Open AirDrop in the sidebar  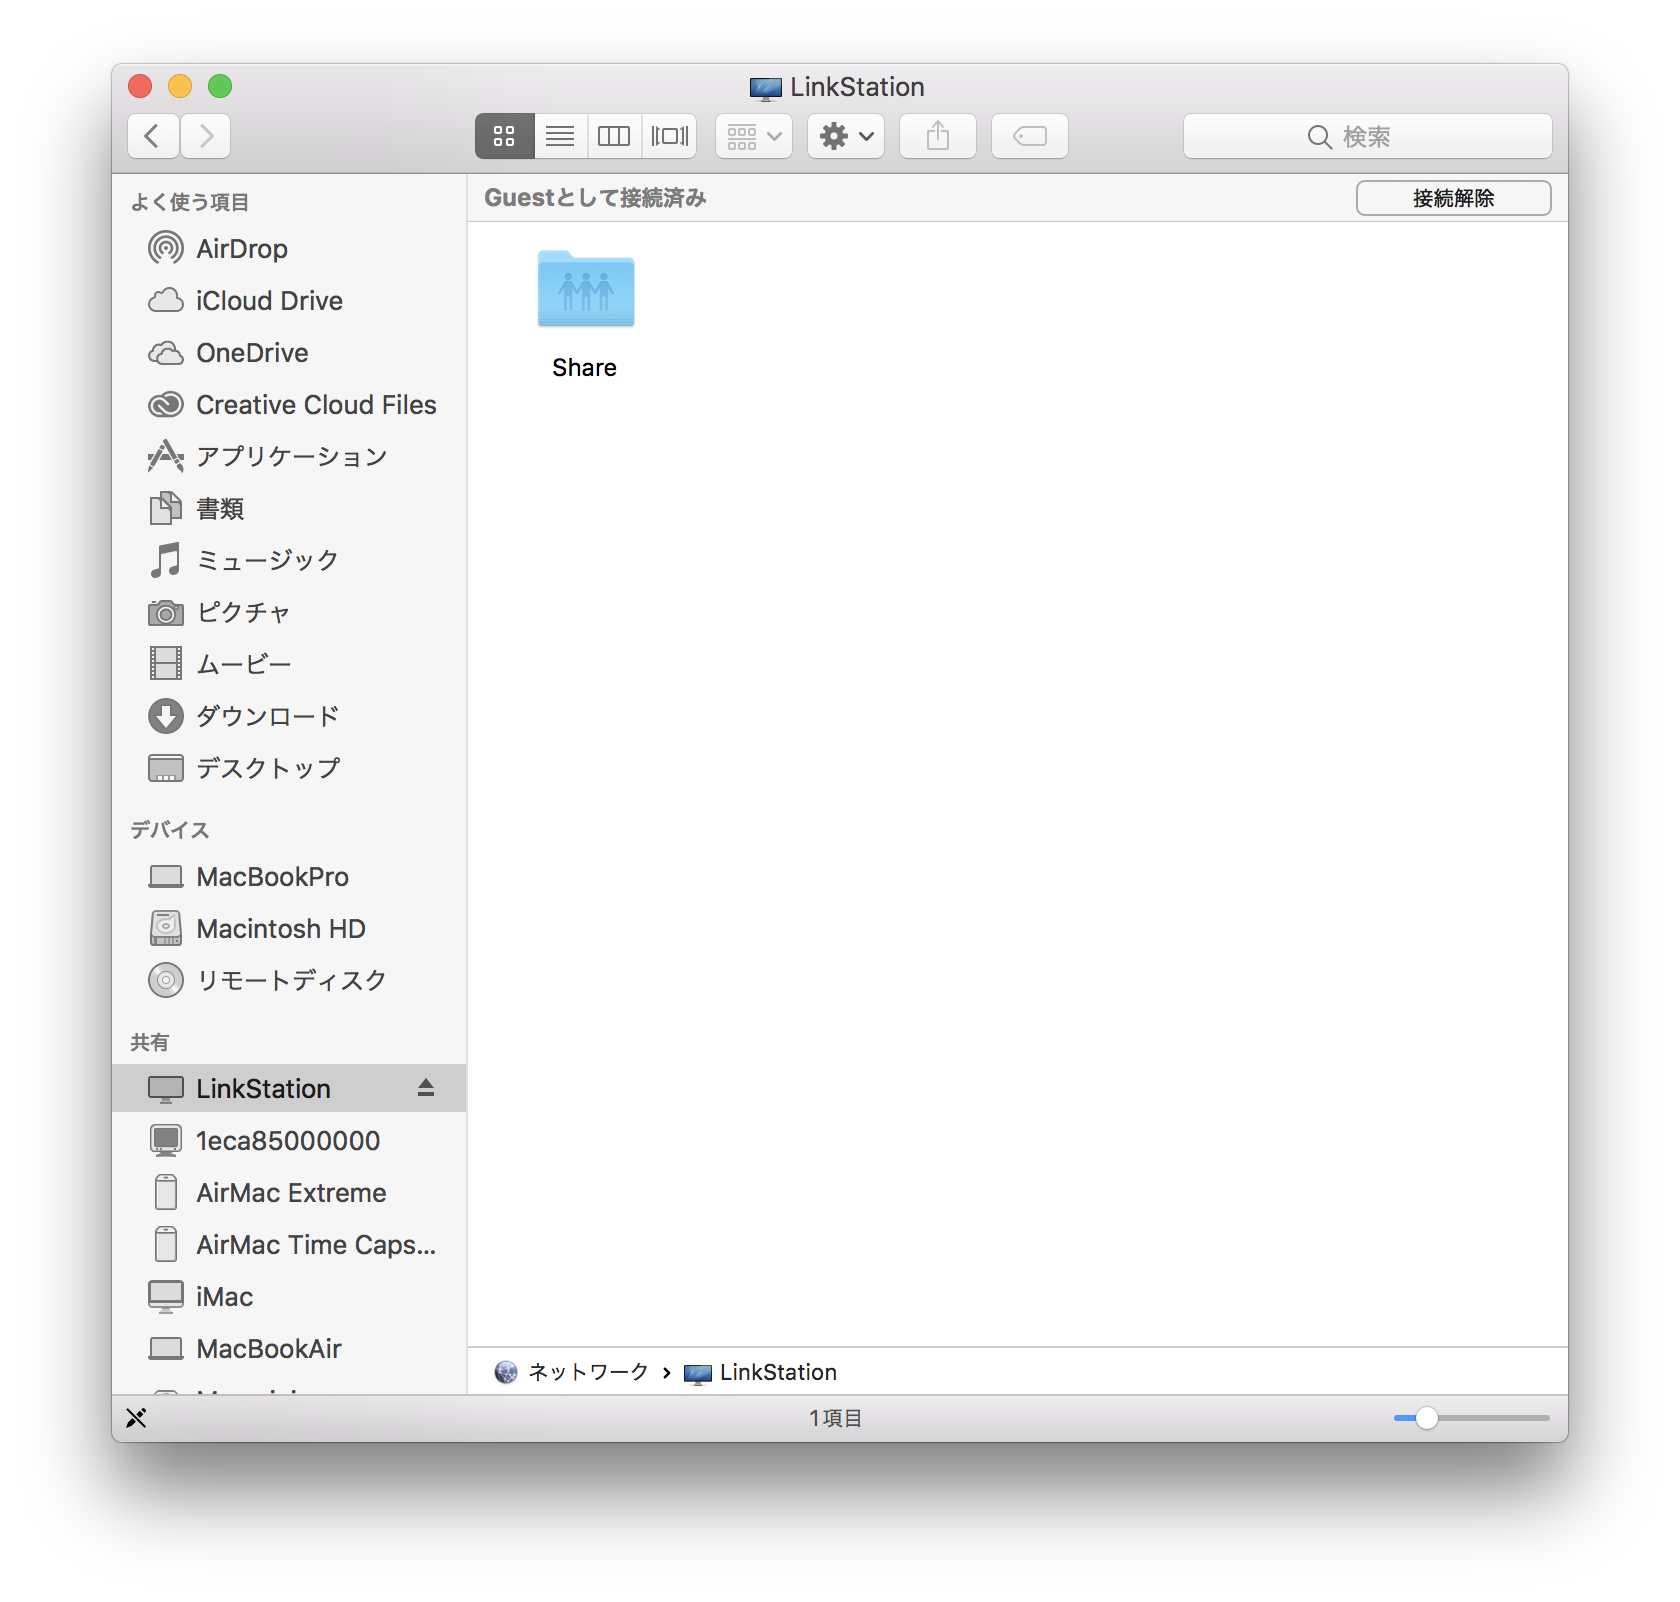pyautogui.click(x=289, y=248)
